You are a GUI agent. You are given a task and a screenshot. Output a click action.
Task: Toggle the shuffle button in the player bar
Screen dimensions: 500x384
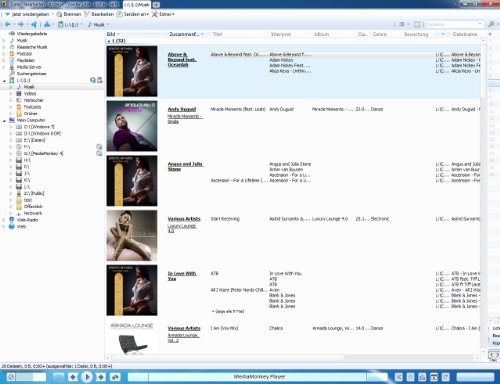click(399, 377)
